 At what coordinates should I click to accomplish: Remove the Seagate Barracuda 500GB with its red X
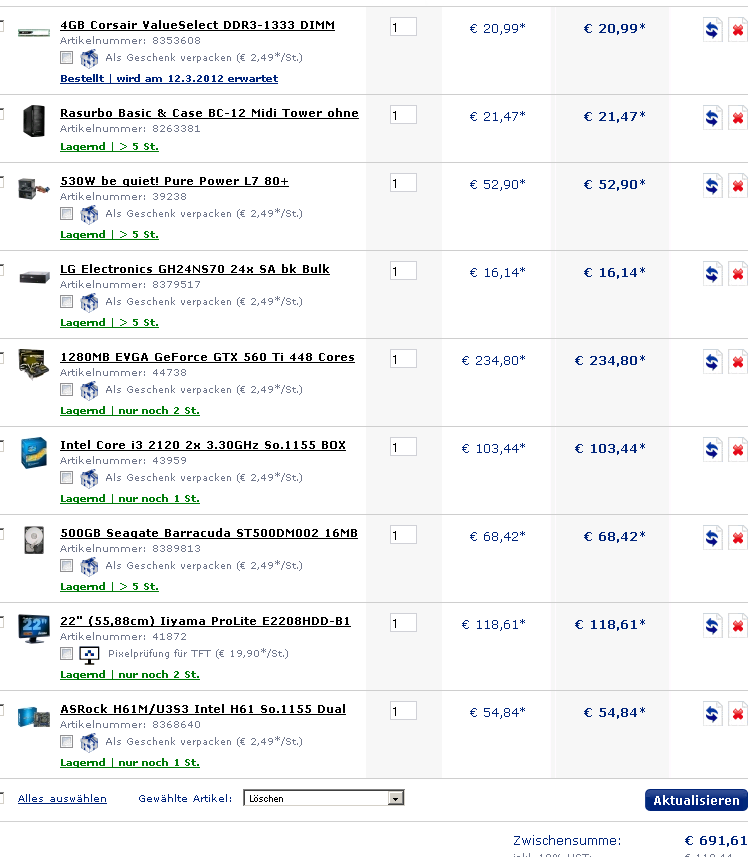click(x=738, y=538)
